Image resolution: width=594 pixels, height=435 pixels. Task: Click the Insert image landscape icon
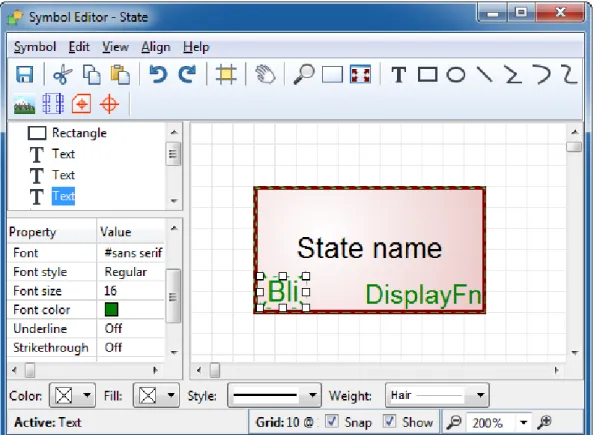(x=25, y=104)
